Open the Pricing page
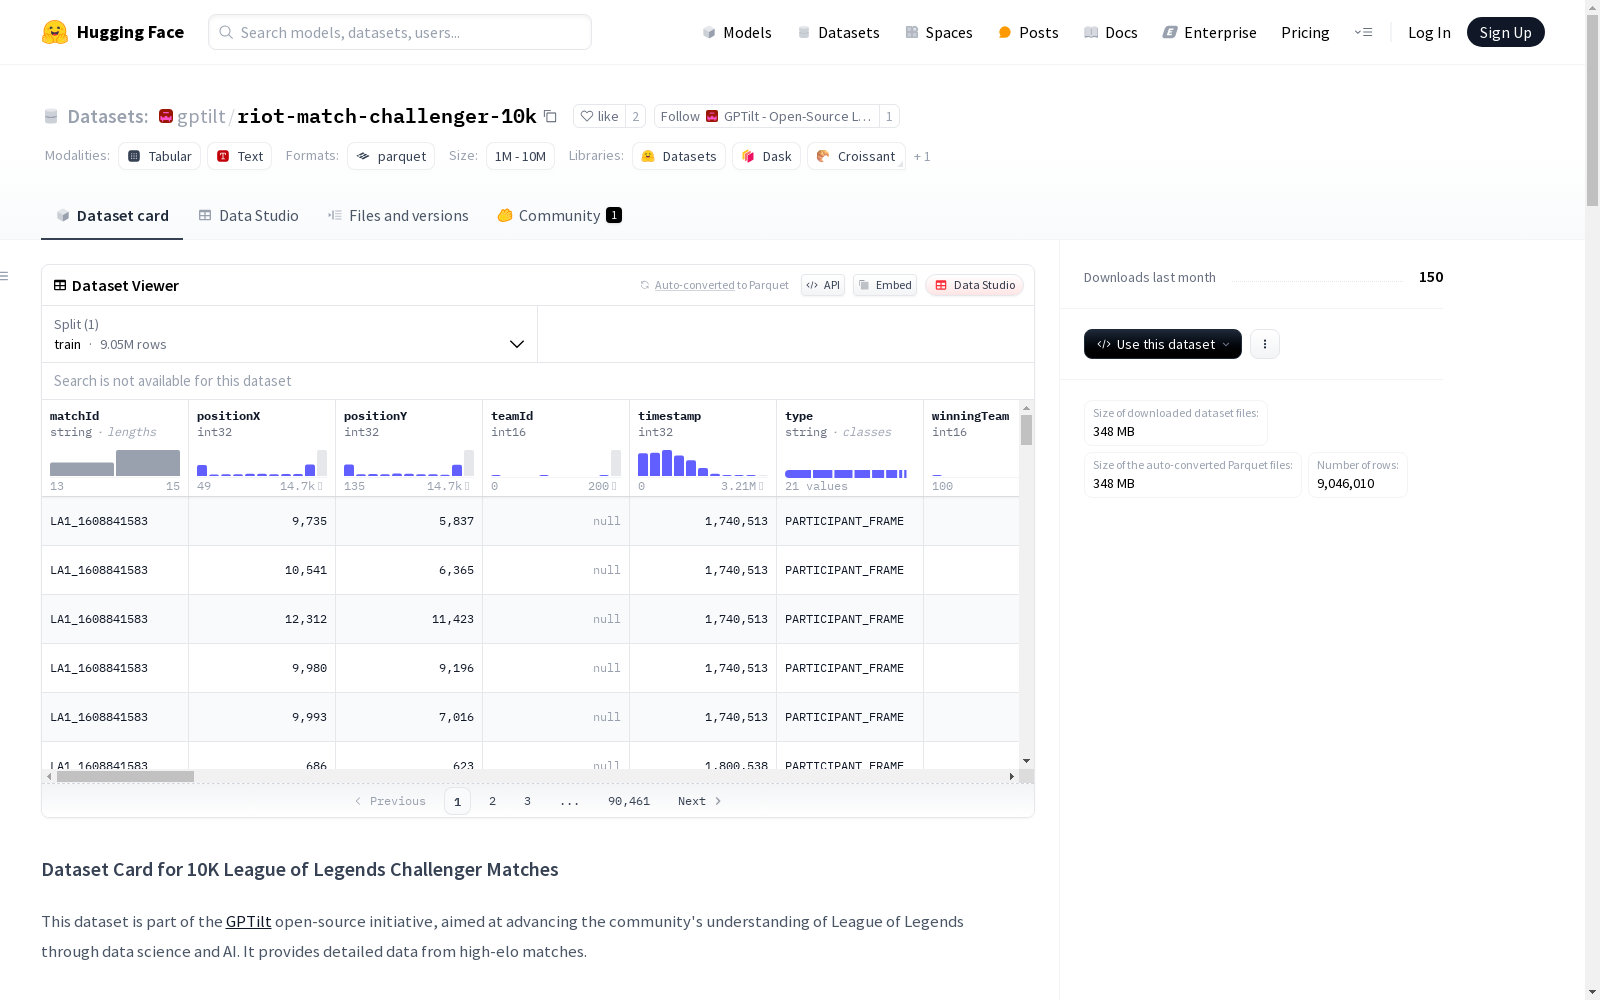 (1305, 32)
